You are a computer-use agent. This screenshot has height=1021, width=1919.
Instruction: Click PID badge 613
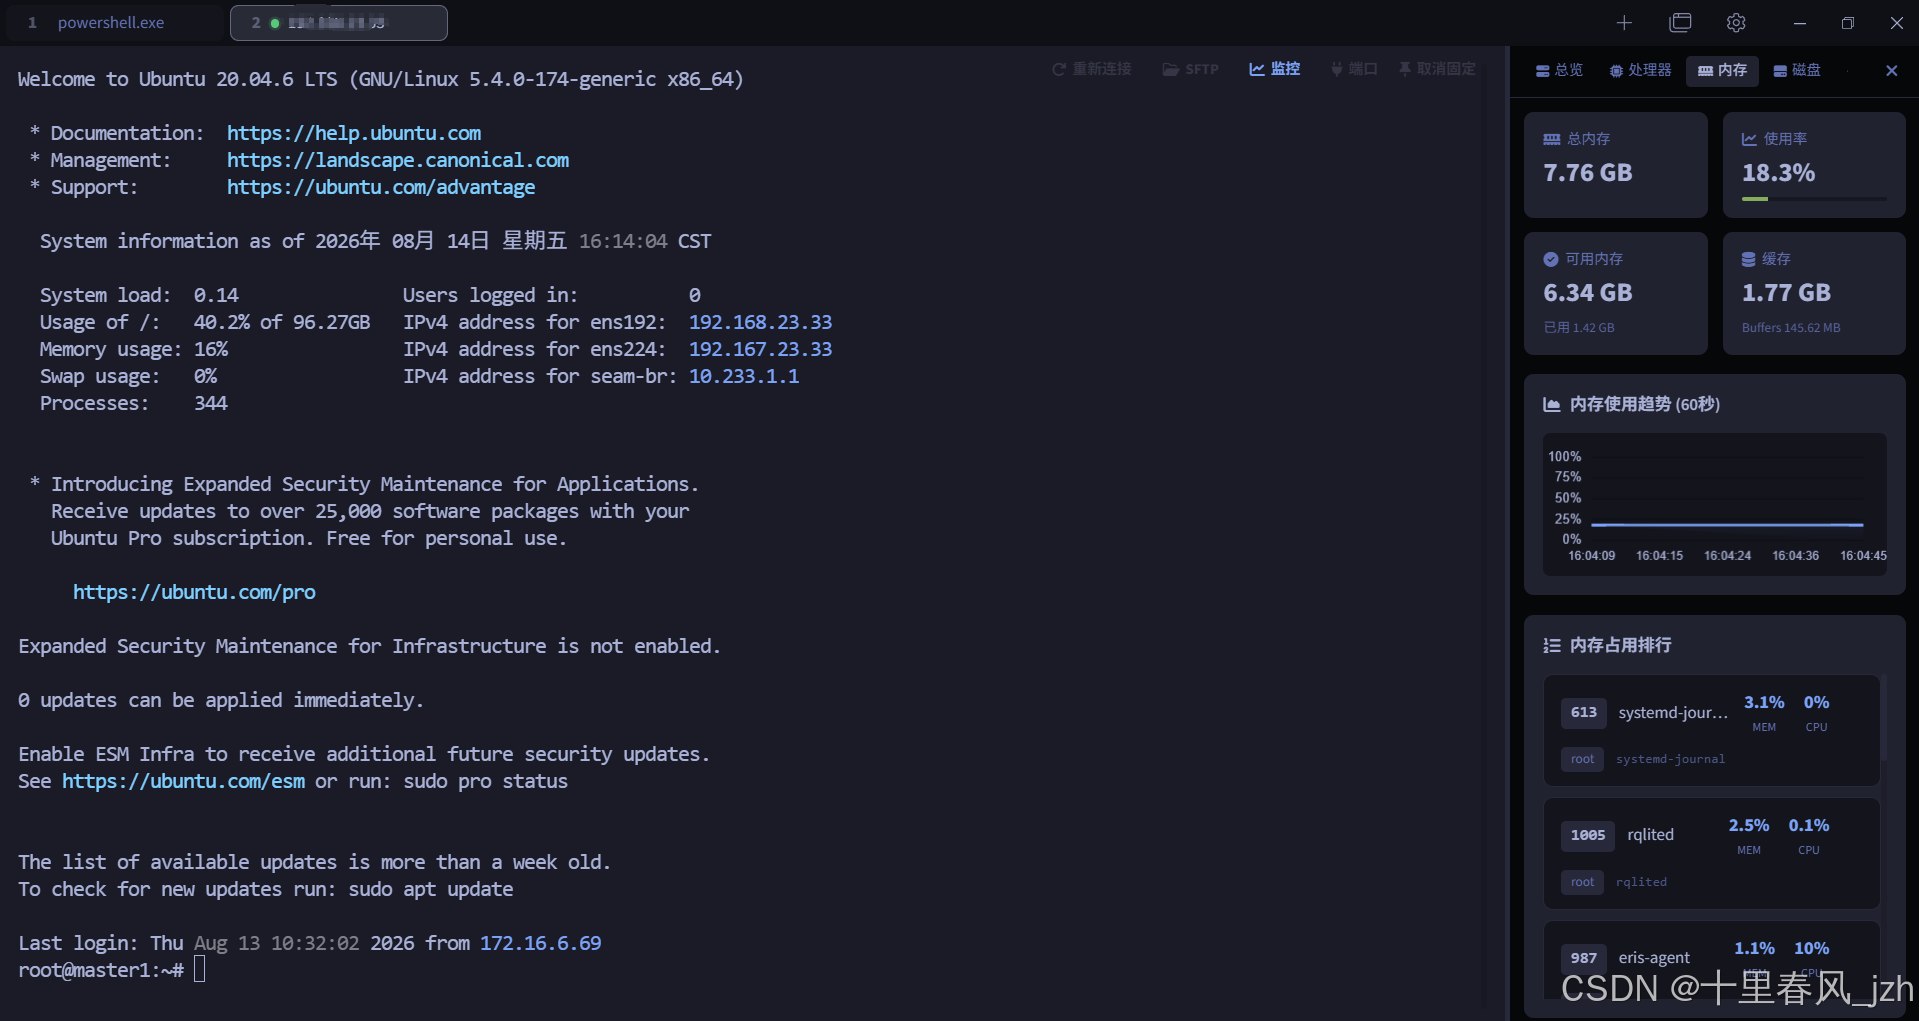click(x=1584, y=712)
